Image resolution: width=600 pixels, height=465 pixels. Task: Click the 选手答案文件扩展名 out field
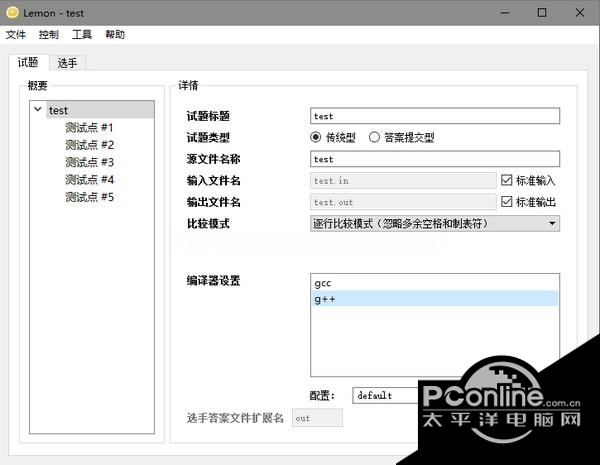(317, 418)
